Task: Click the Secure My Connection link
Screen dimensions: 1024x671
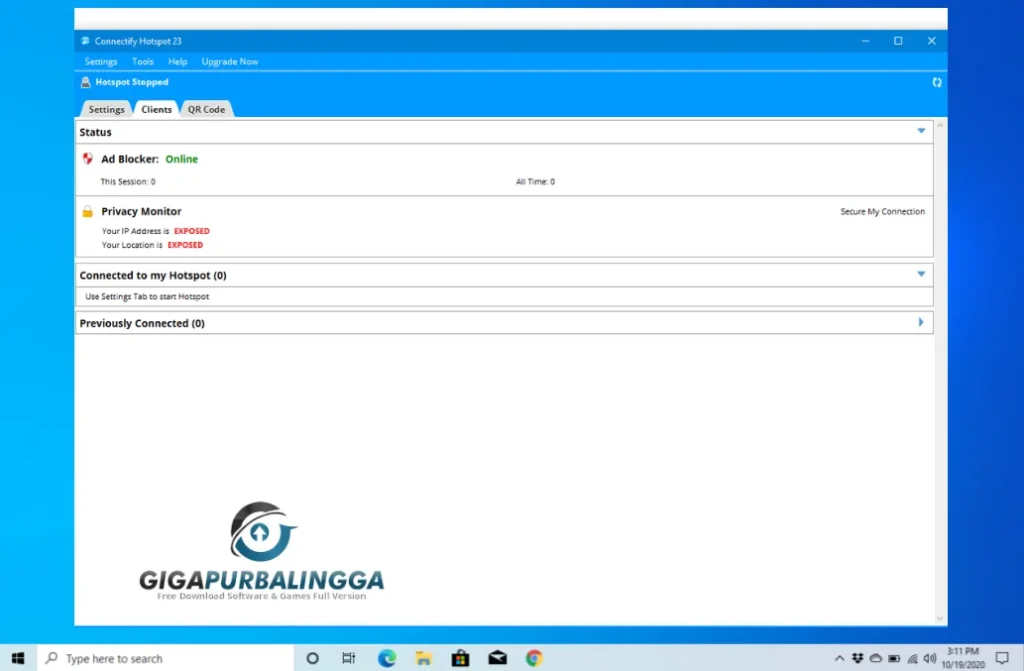Action: pos(882,212)
